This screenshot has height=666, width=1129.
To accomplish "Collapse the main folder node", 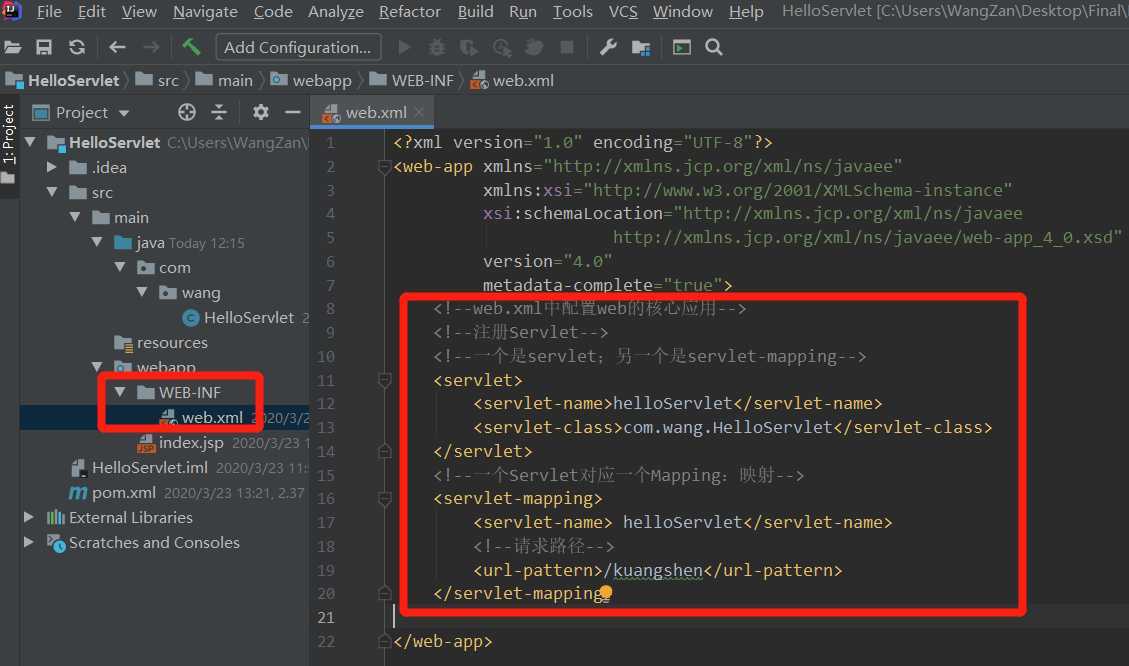I will (x=75, y=217).
